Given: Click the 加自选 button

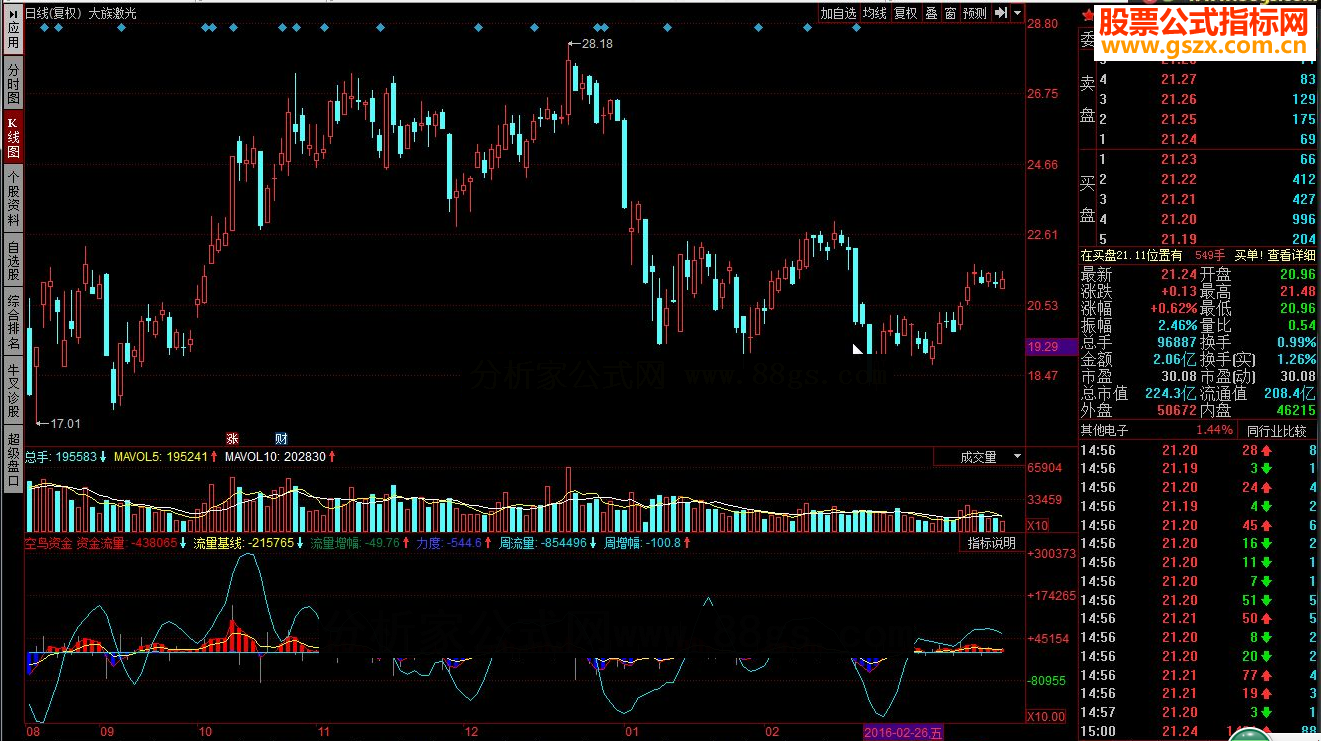Looking at the screenshot, I should [x=838, y=13].
